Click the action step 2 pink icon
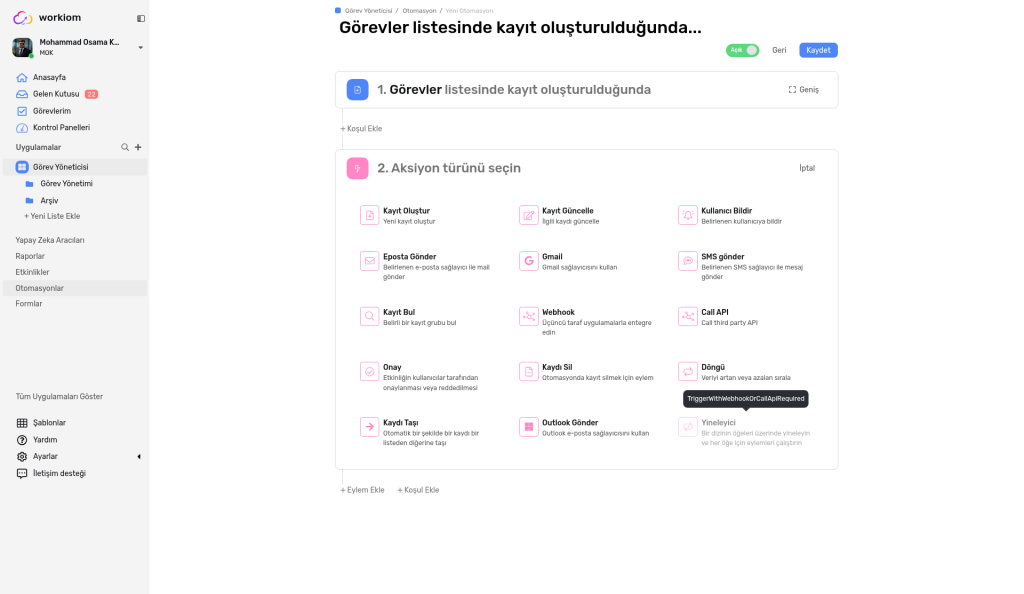This screenshot has height=594, width=1024. (357, 168)
